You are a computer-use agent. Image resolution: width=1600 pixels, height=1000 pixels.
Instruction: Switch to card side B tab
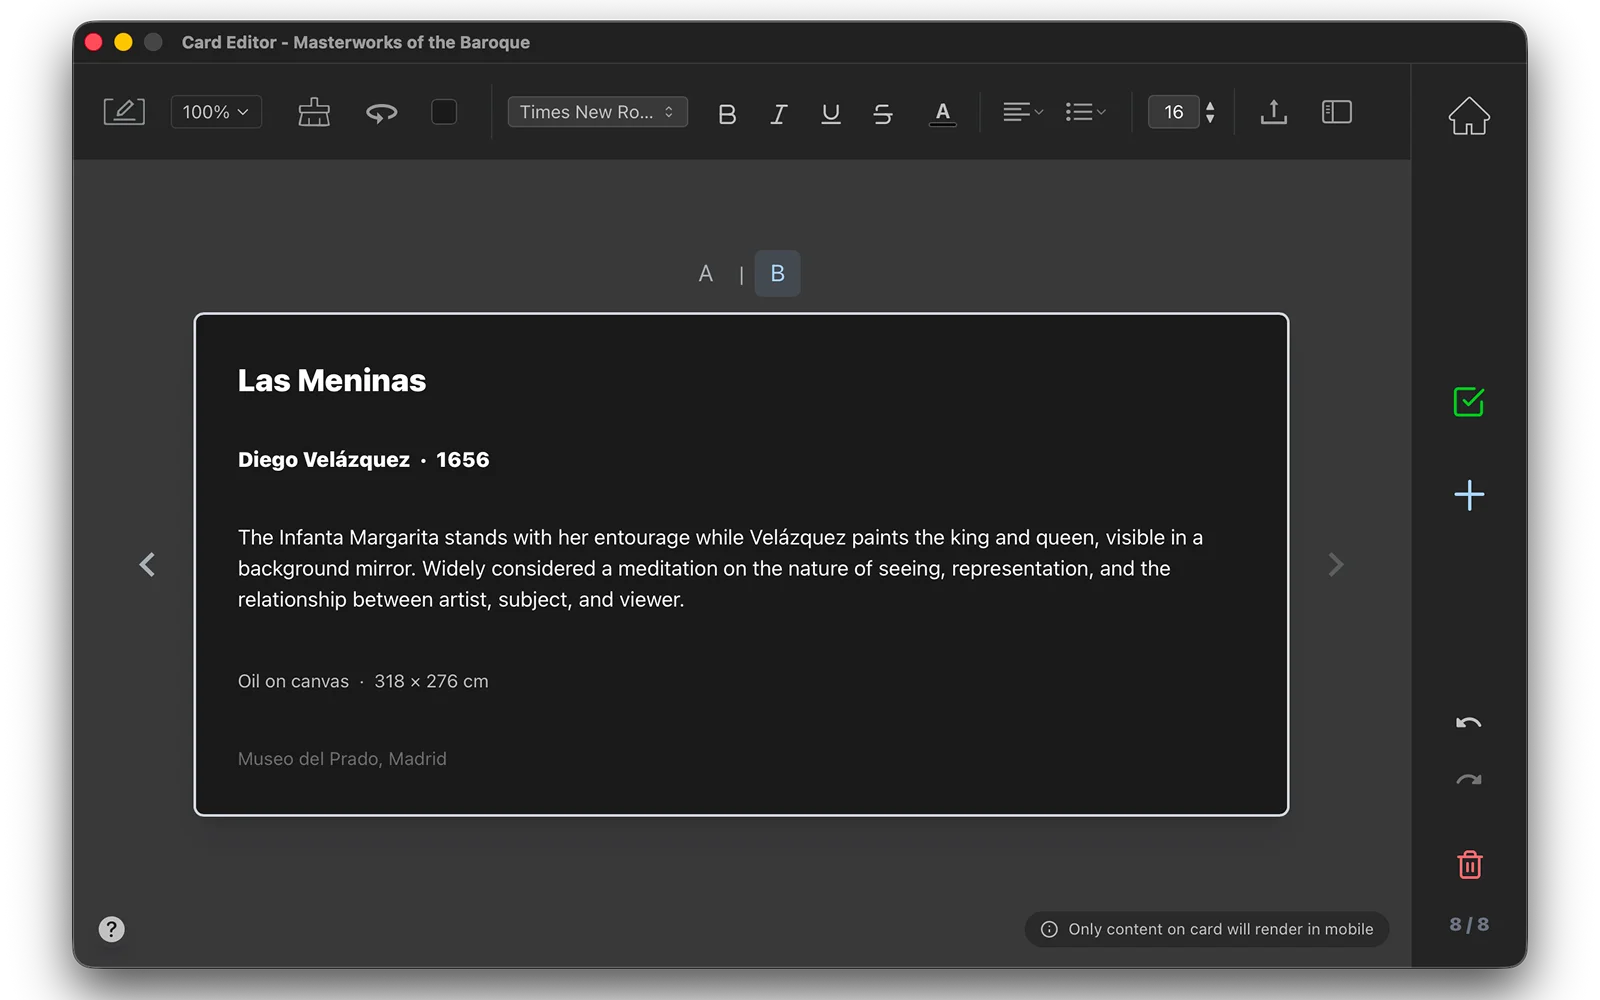pyautogui.click(x=777, y=274)
